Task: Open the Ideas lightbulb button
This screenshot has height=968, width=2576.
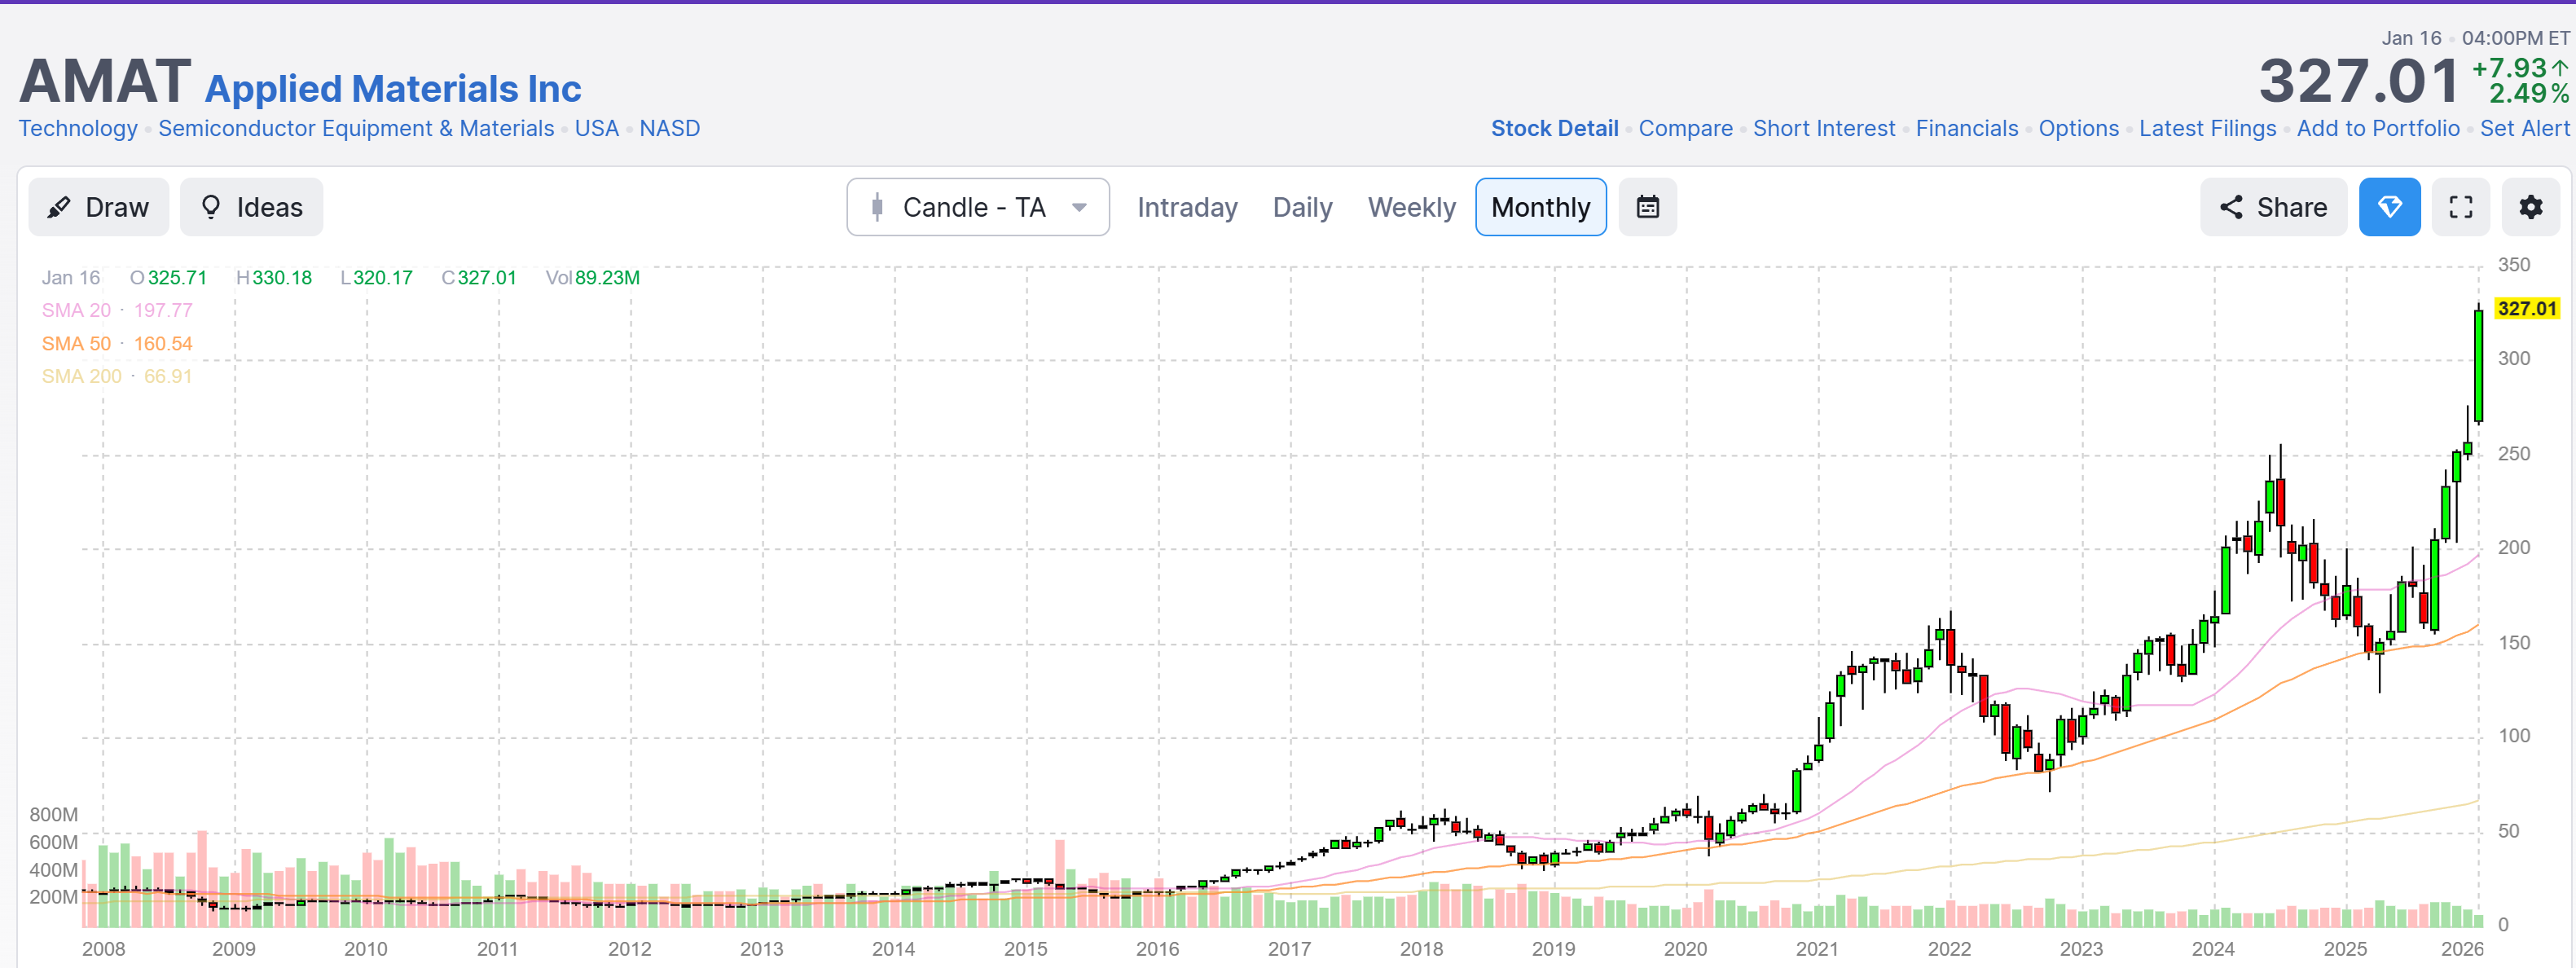Action: coord(251,207)
